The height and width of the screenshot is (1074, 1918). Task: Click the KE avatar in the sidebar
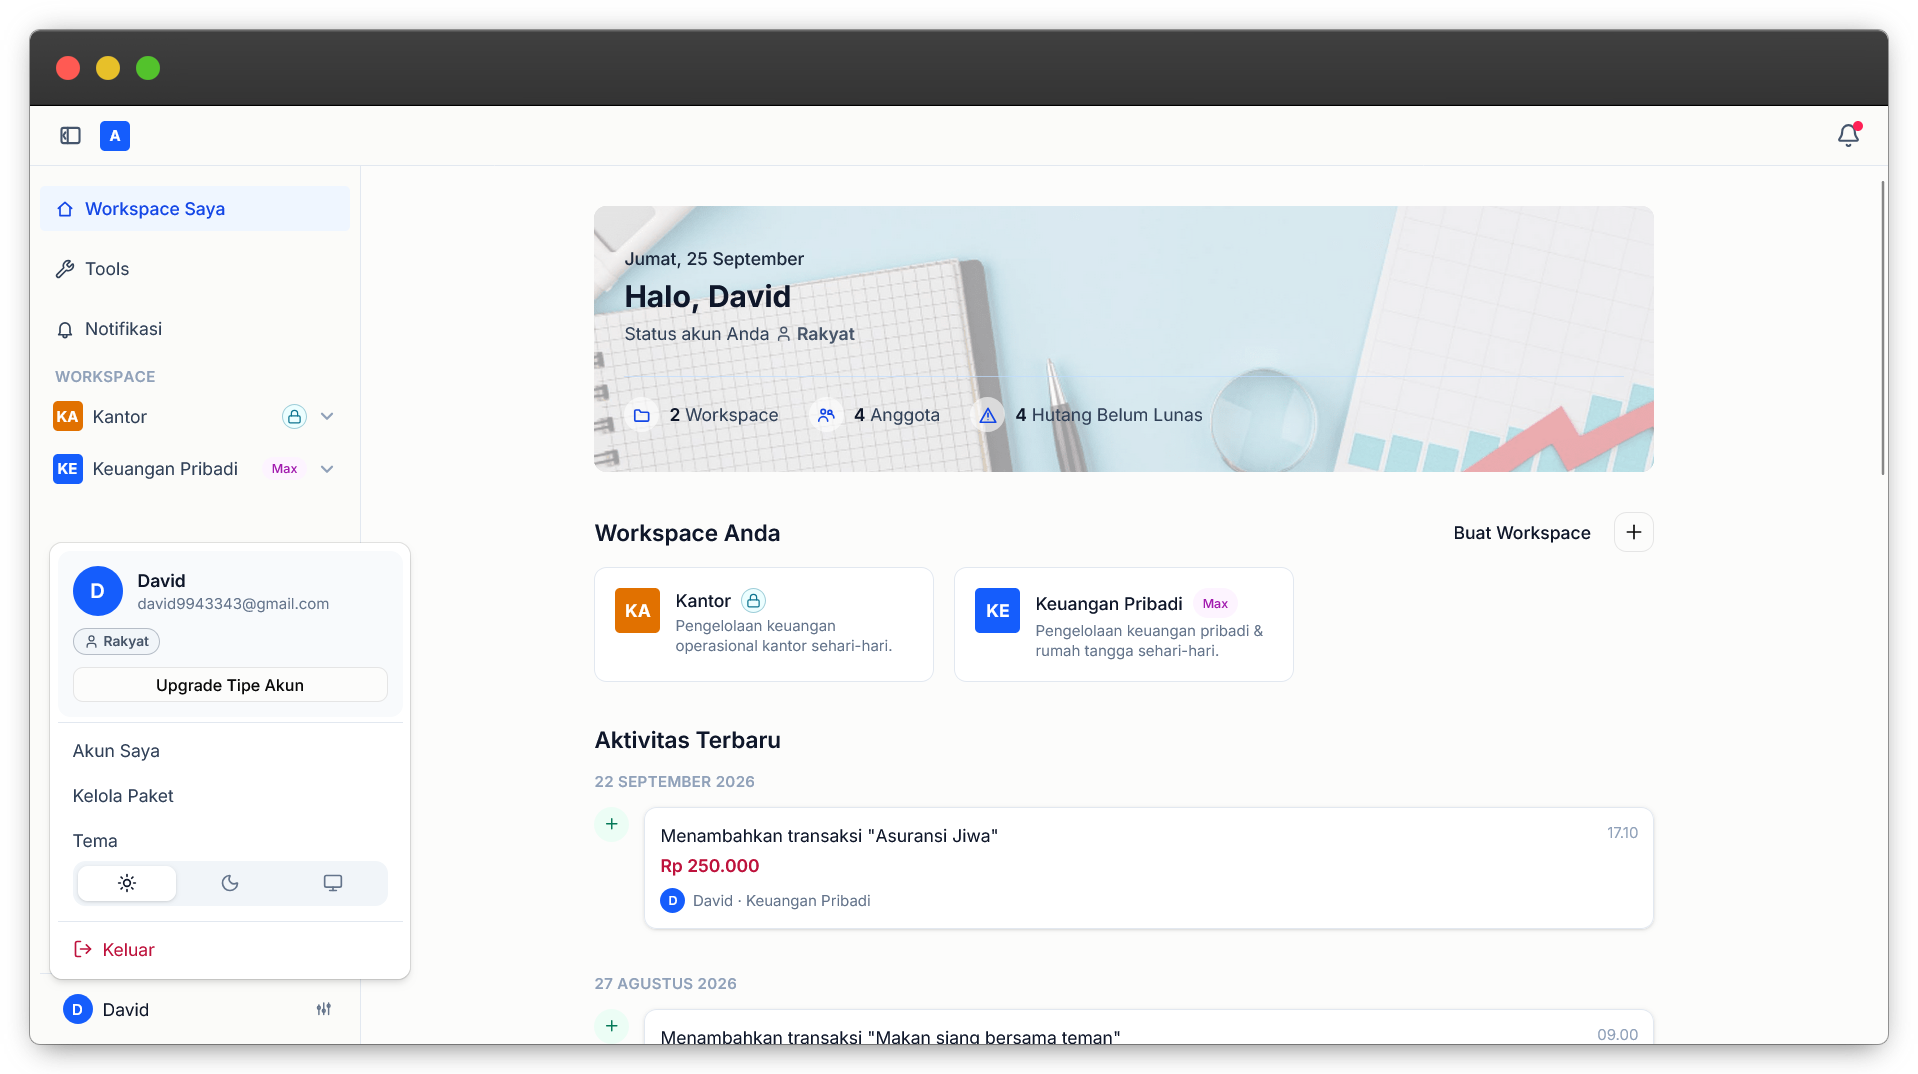68,469
